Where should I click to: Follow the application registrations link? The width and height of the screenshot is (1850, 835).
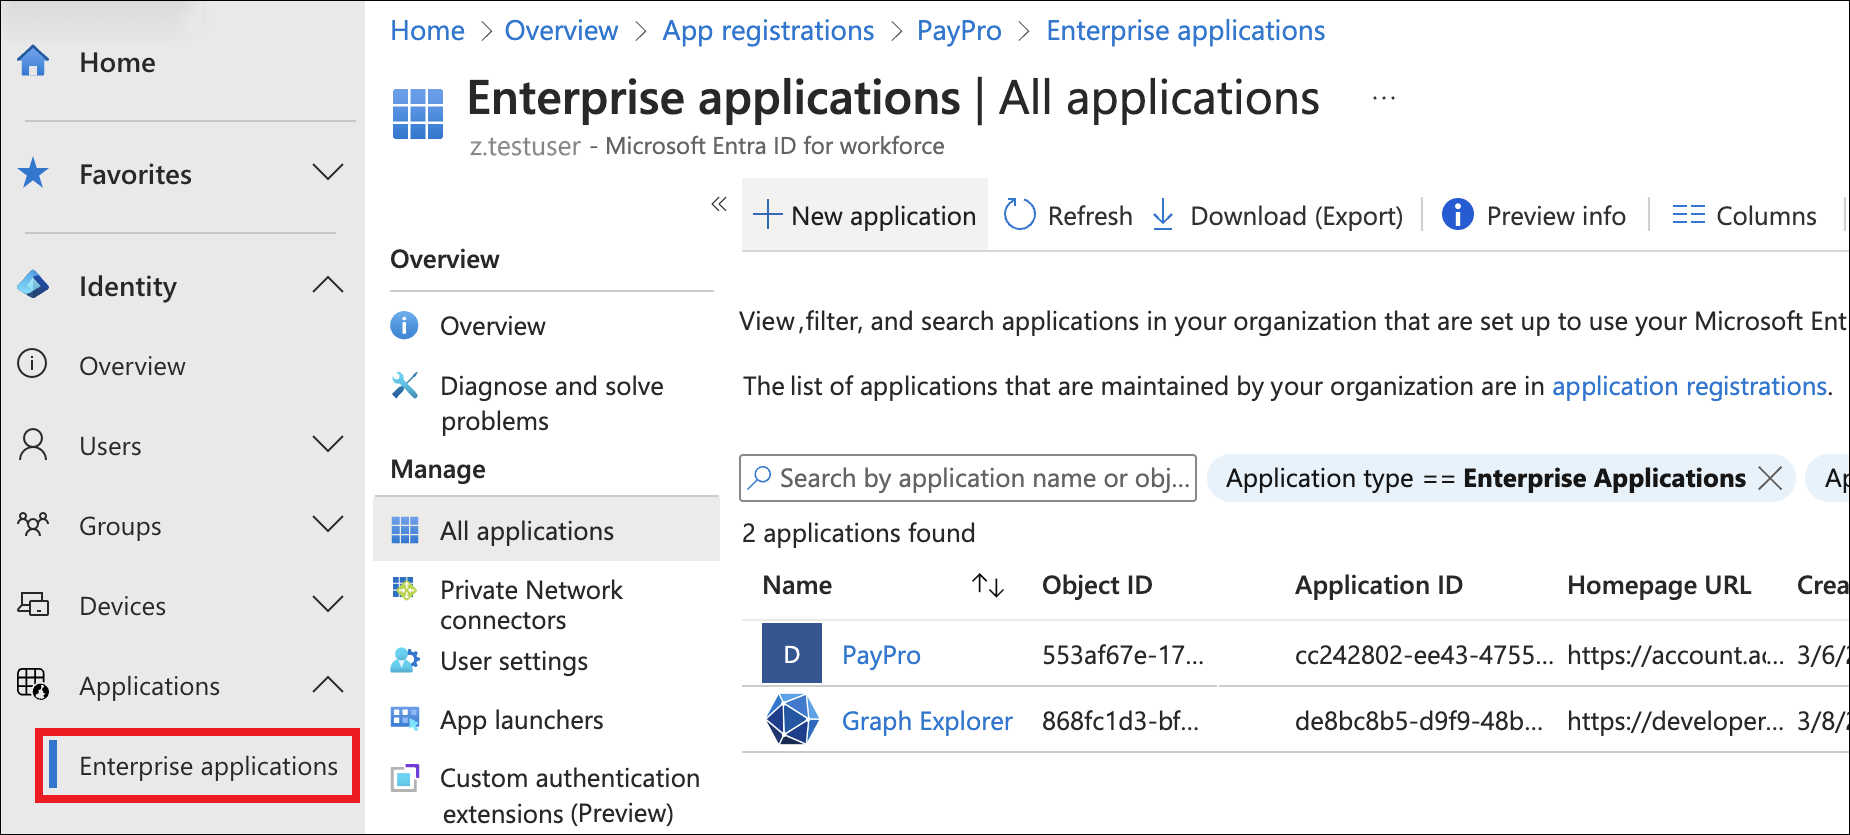tap(1689, 386)
